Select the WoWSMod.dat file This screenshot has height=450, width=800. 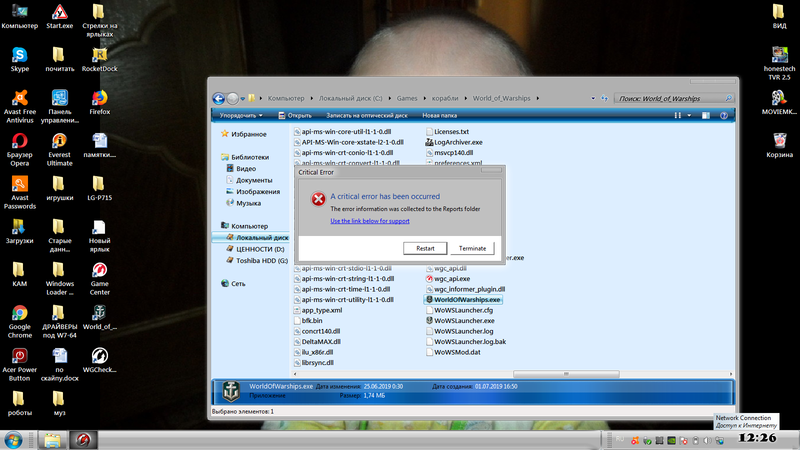pyautogui.click(x=453, y=352)
